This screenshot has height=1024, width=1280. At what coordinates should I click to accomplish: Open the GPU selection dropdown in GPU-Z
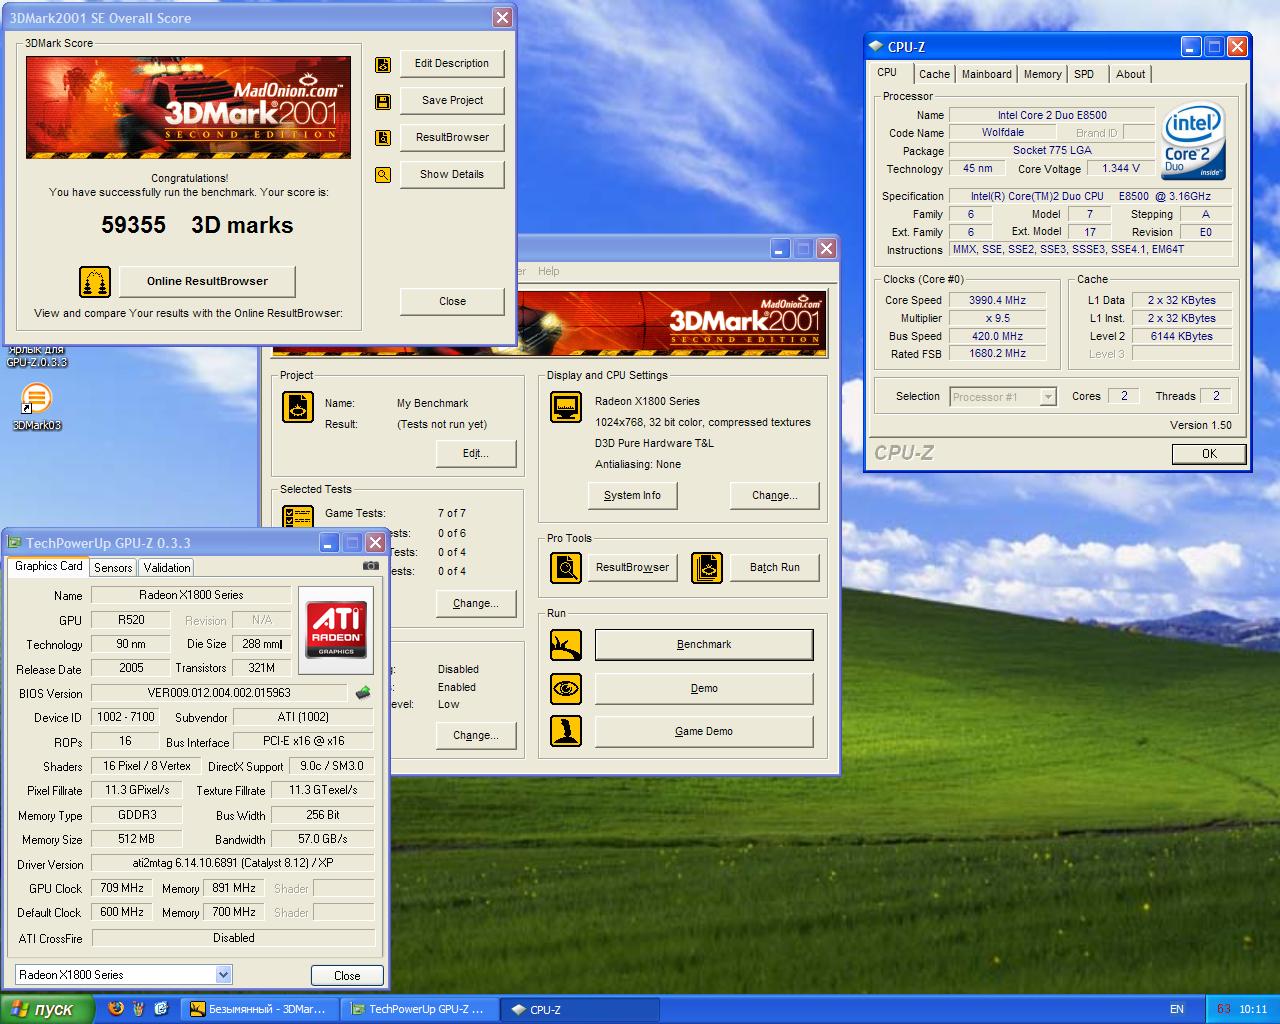[x=223, y=975]
